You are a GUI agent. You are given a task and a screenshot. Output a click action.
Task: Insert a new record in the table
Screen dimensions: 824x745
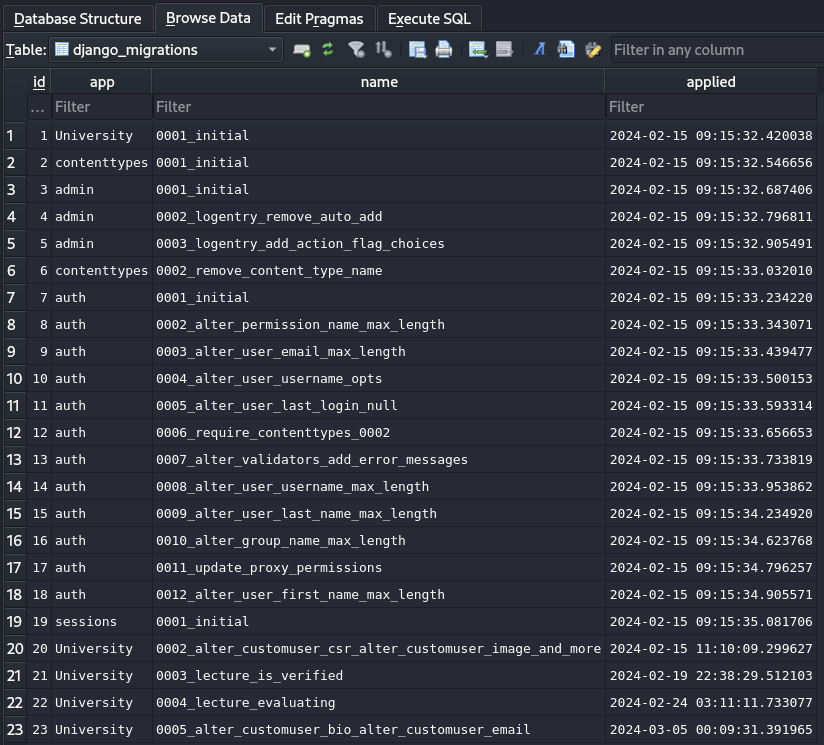[x=478, y=50]
